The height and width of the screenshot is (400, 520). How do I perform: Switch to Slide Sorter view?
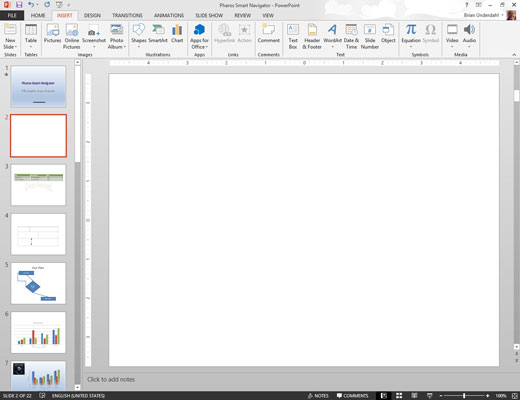click(x=399, y=396)
